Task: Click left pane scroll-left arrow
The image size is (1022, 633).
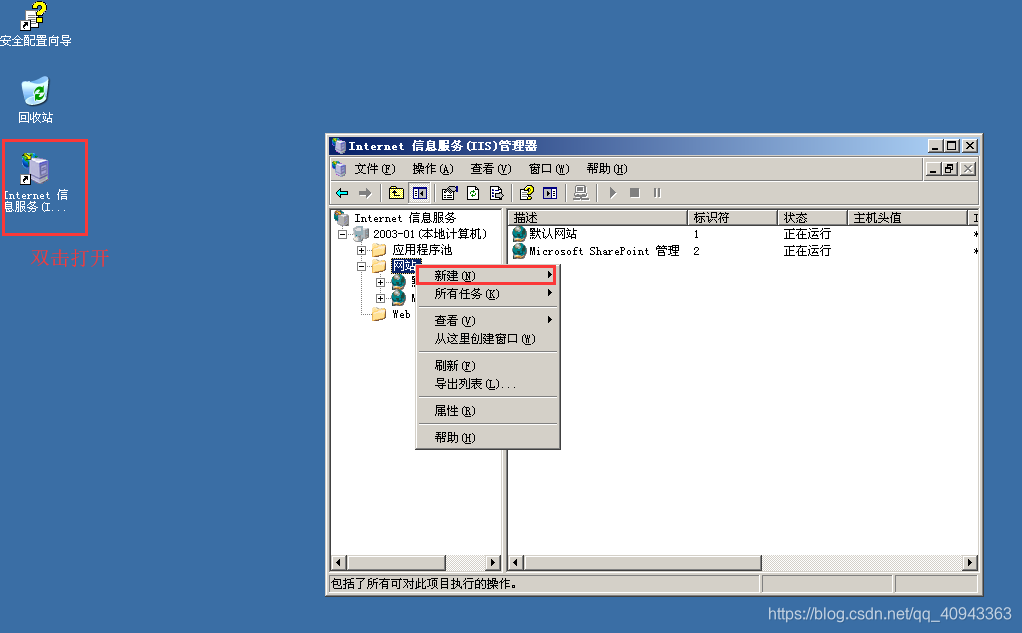Action: pyautogui.click(x=338, y=562)
